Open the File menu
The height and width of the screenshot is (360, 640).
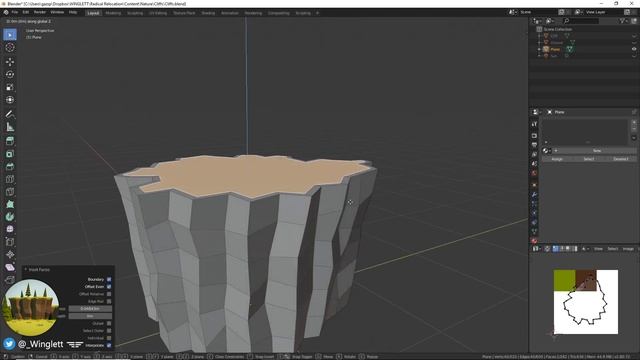tap(15, 13)
